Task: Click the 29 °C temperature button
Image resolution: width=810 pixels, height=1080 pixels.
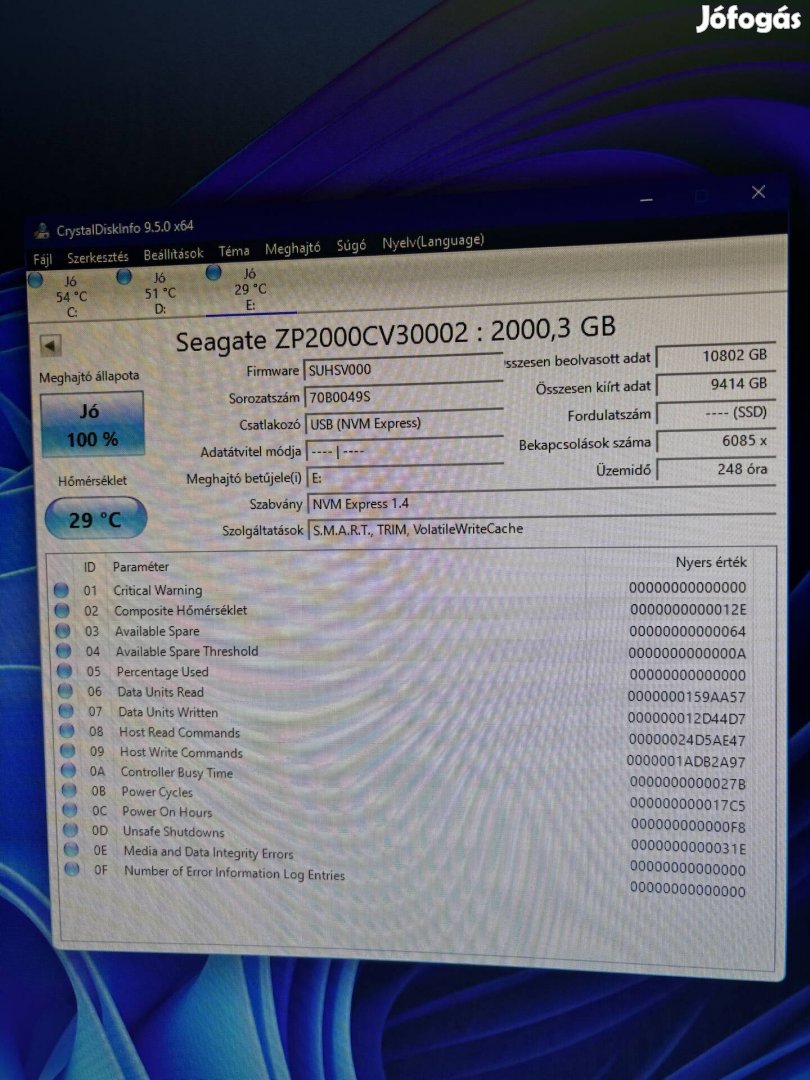Action: [96, 519]
